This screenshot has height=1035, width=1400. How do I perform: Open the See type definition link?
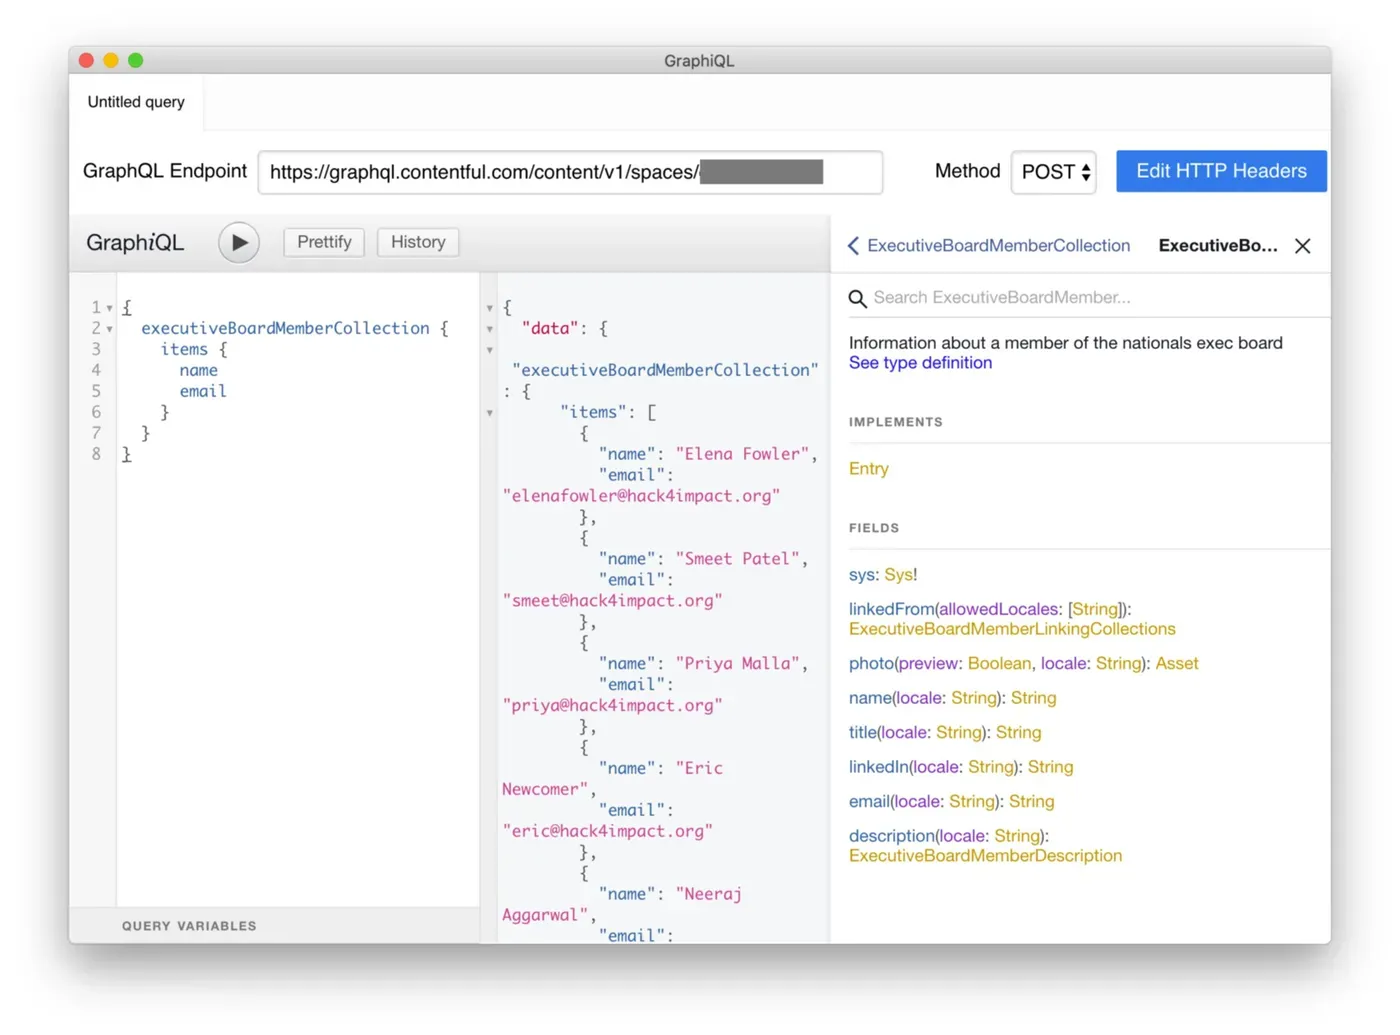coord(919,362)
